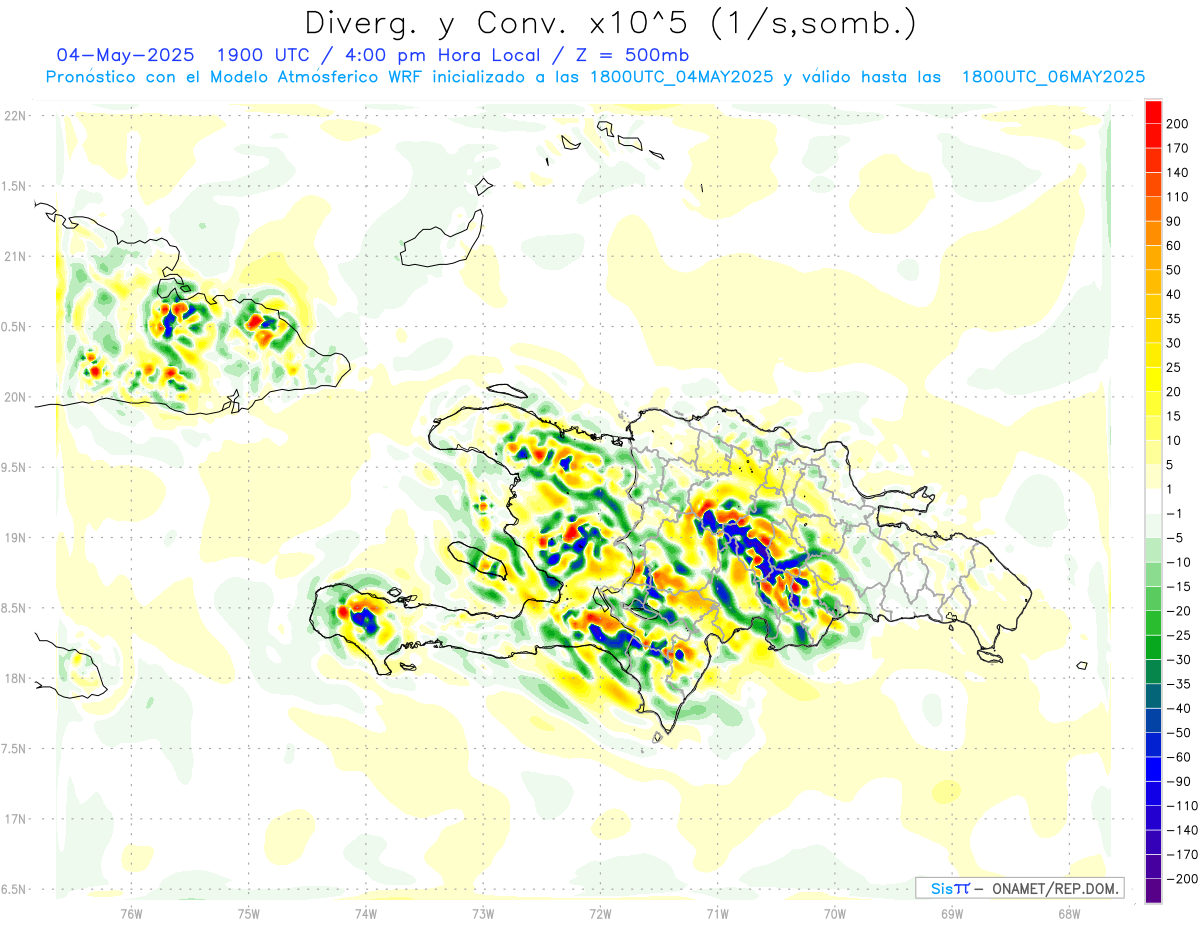1200x927 pixels.
Task: Click the validity time '1800UTC_06MAY2025'
Action: (x=1053, y=77)
